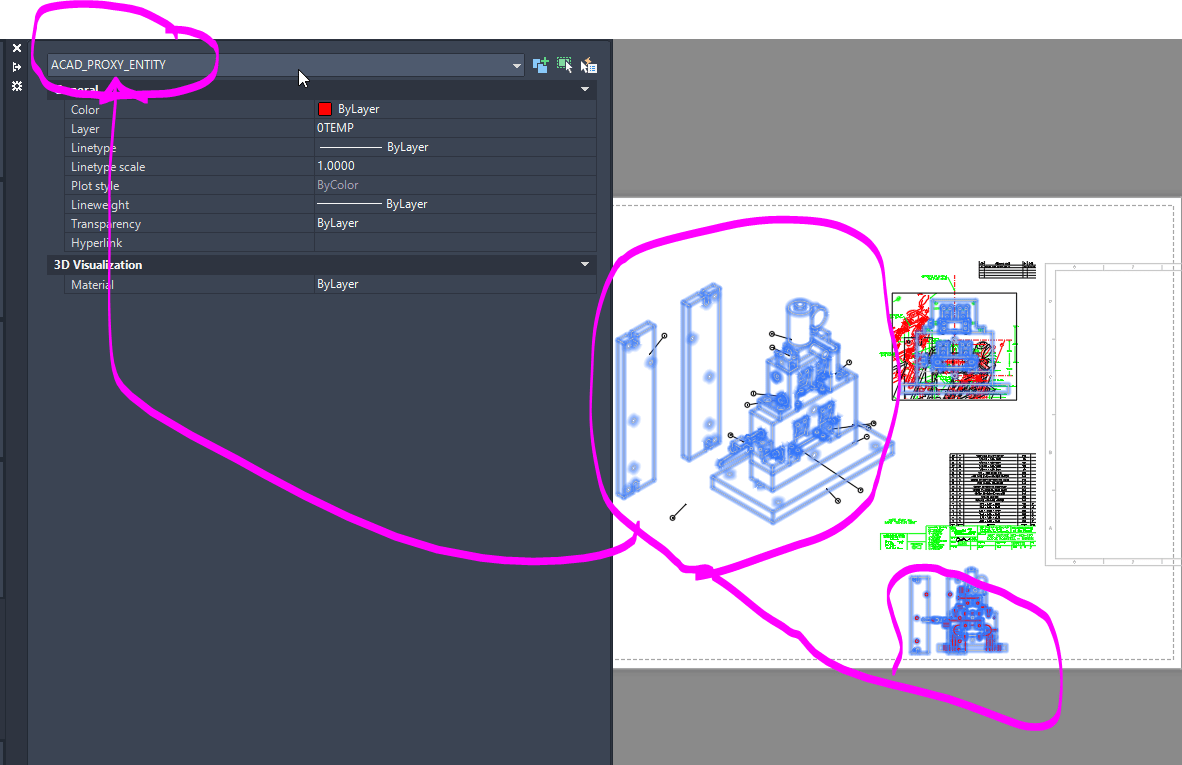Click the Transparency ByLayer field
The image size is (1182, 765).
tap(400, 222)
